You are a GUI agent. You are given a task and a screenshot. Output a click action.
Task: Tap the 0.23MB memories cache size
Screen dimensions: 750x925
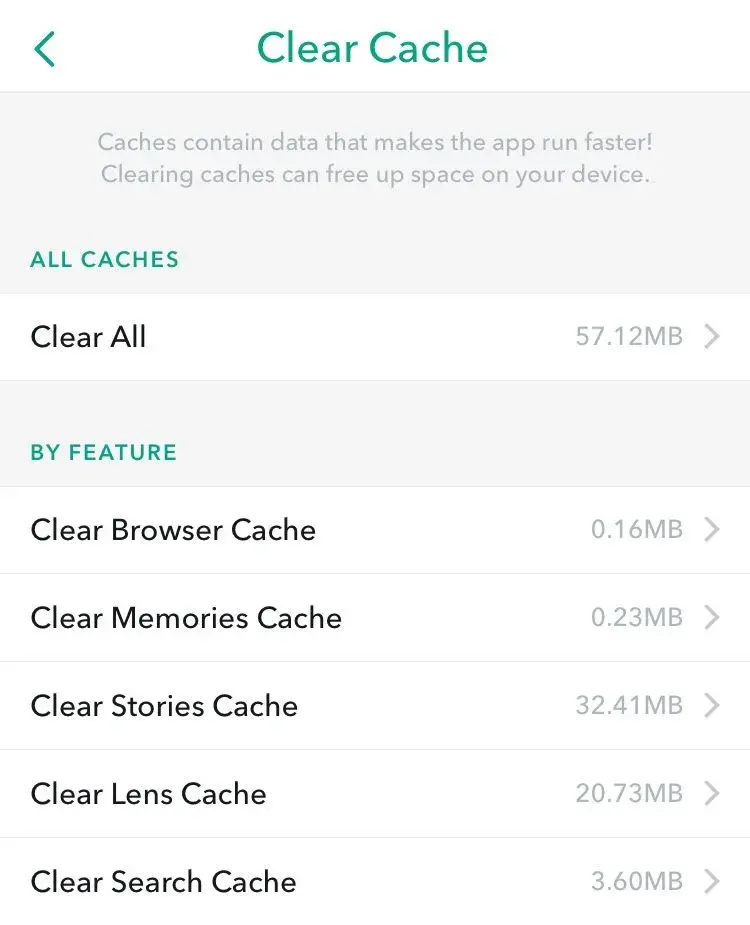[637, 618]
